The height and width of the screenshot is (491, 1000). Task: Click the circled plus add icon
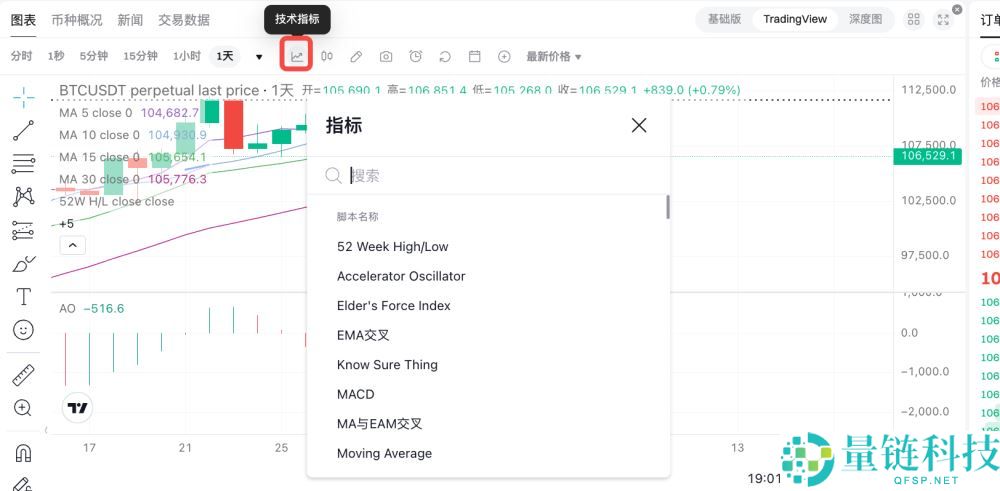(504, 56)
